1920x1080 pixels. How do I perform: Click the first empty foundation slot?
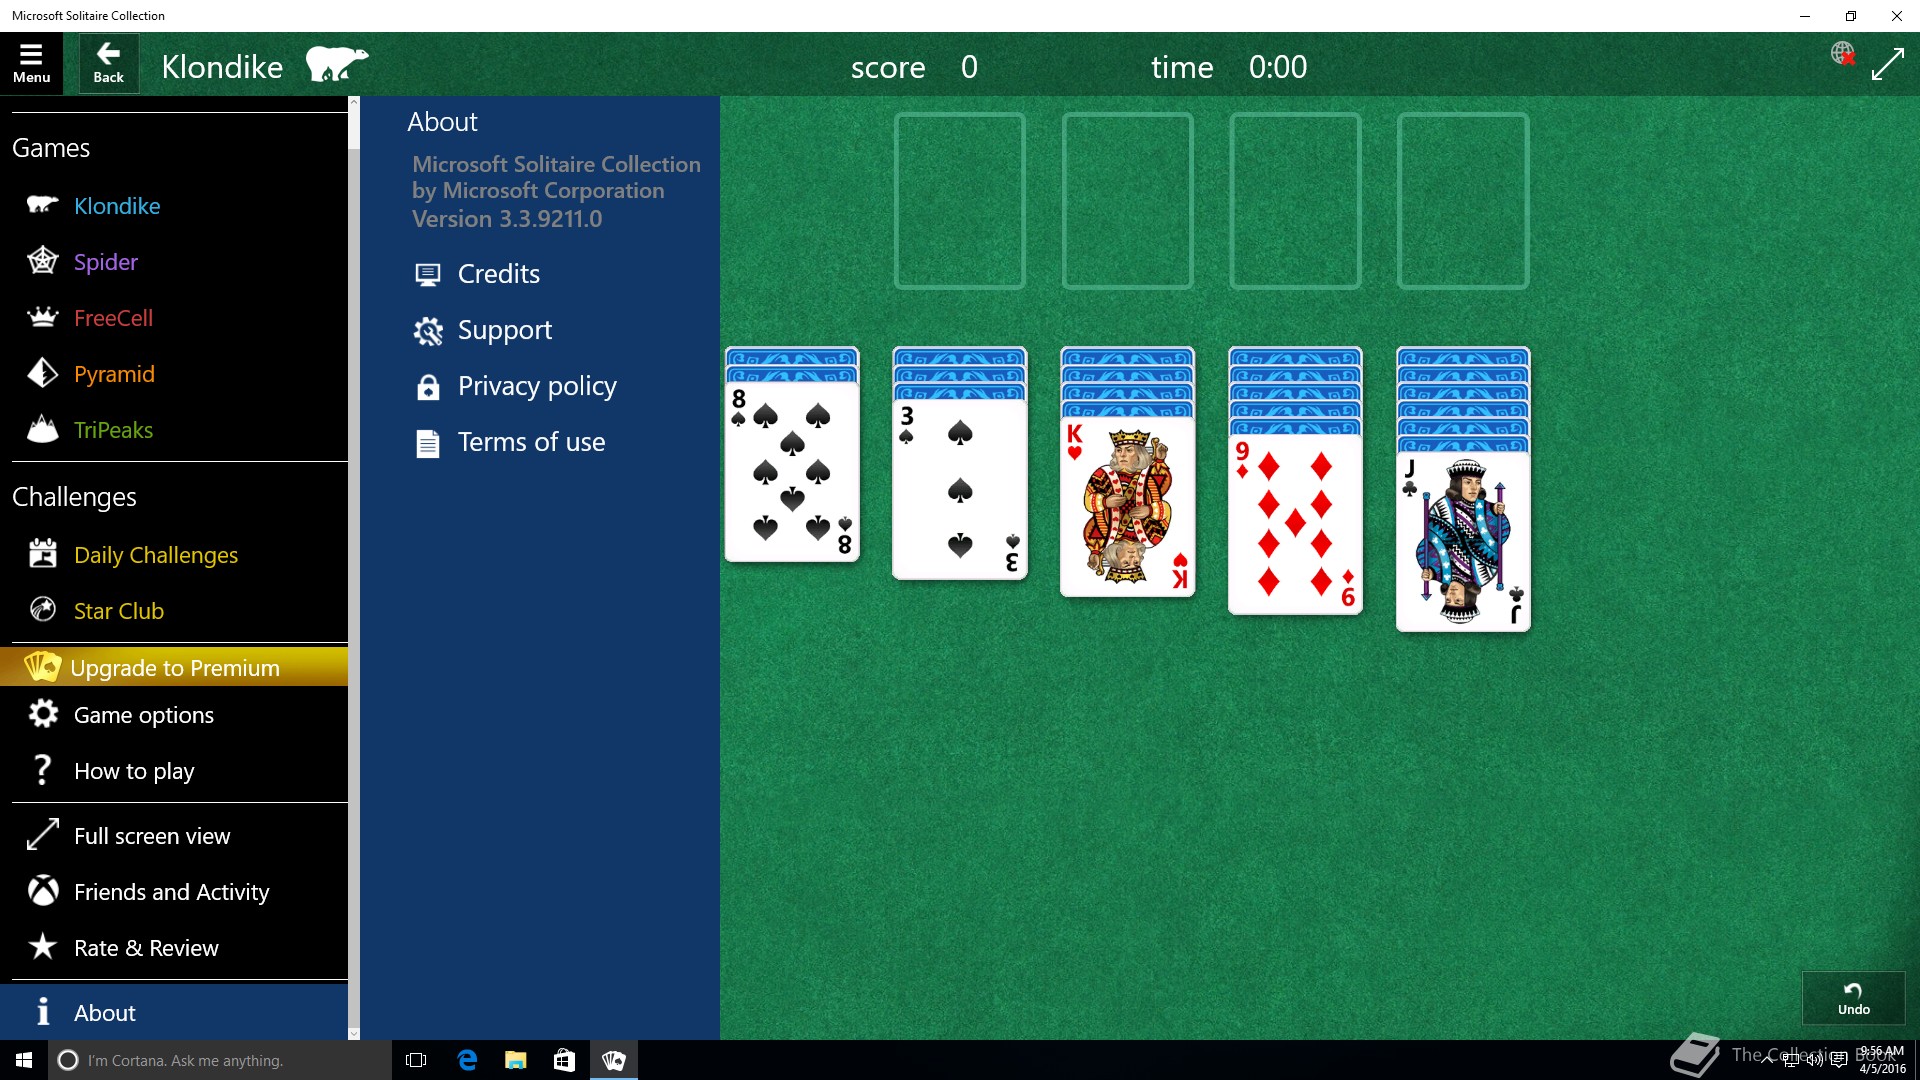coord(960,201)
